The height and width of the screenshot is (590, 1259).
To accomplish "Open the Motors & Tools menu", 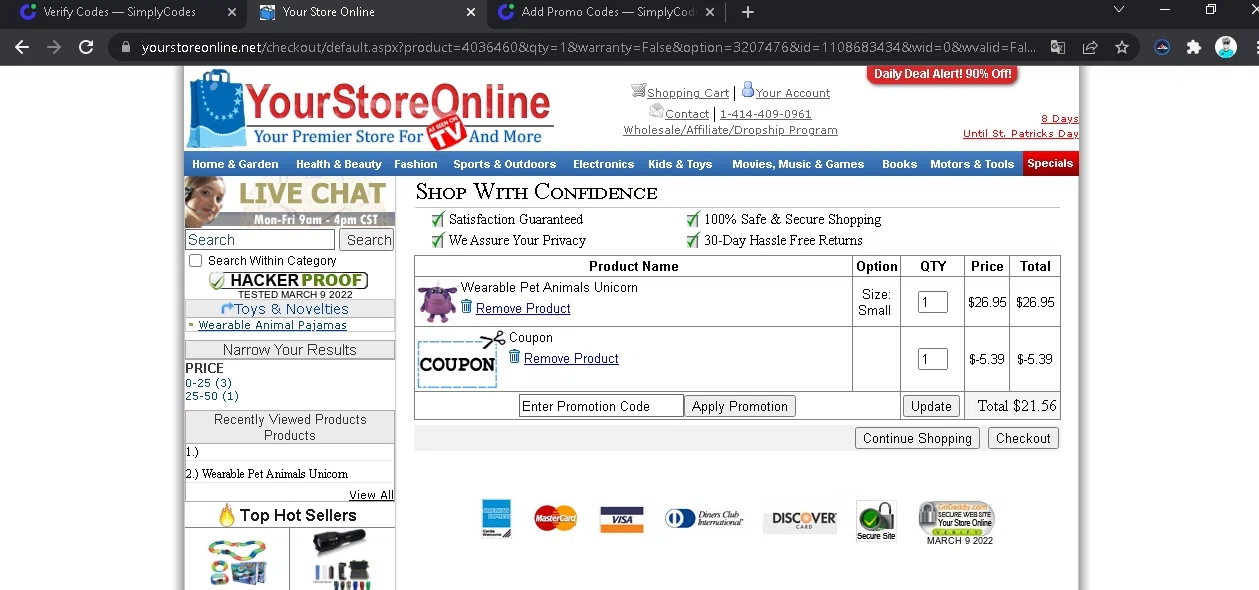I will 972,164.
